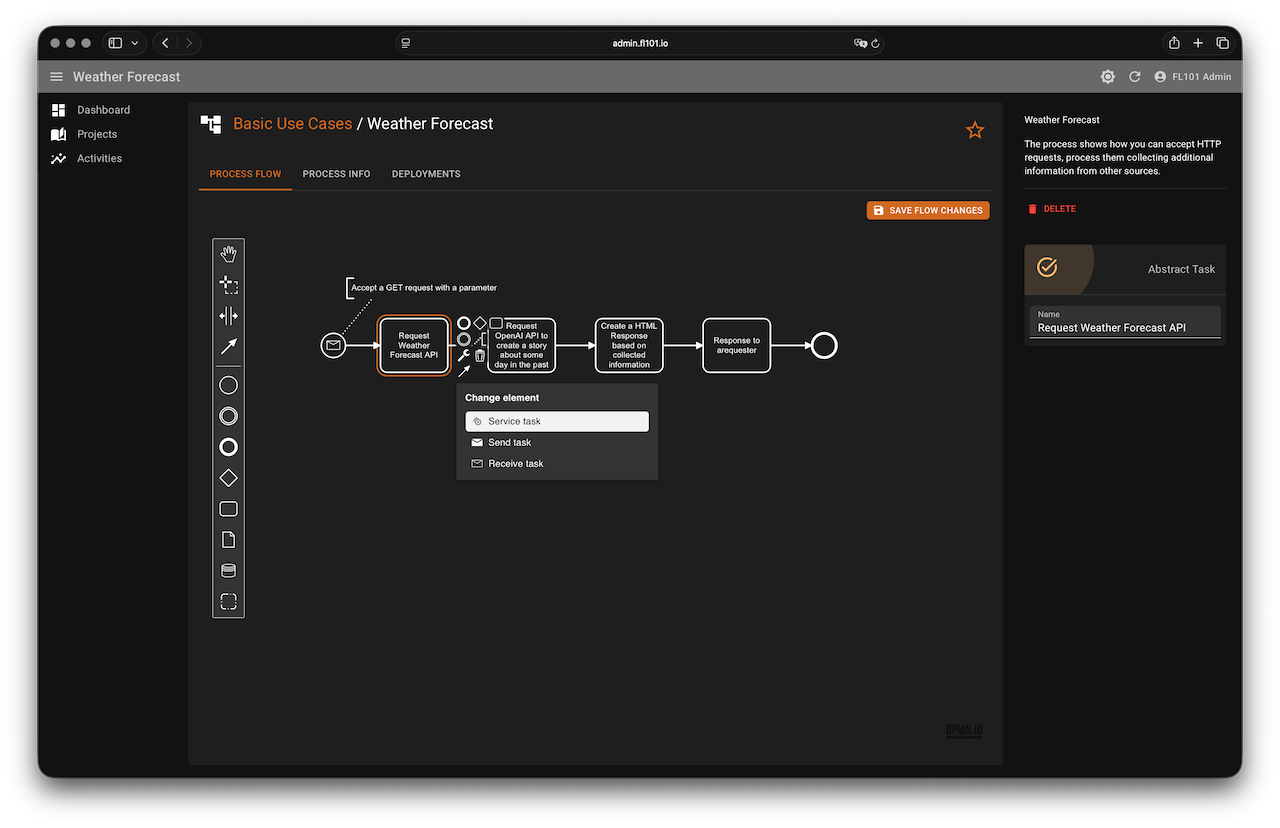Click the wrench change-type icon
The height and width of the screenshot is (828, 1280).
pos(464,355)
